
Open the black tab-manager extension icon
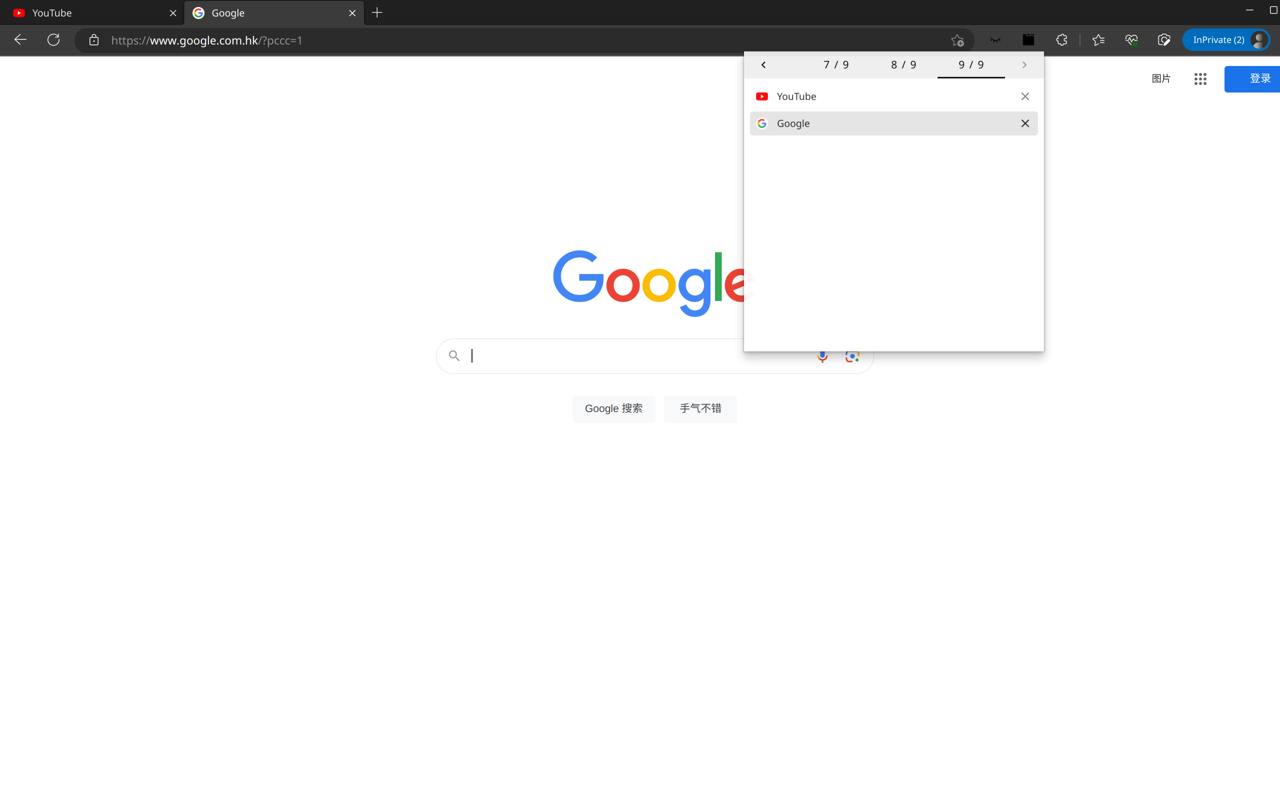pyautogui.click(x=1028, y=40)
